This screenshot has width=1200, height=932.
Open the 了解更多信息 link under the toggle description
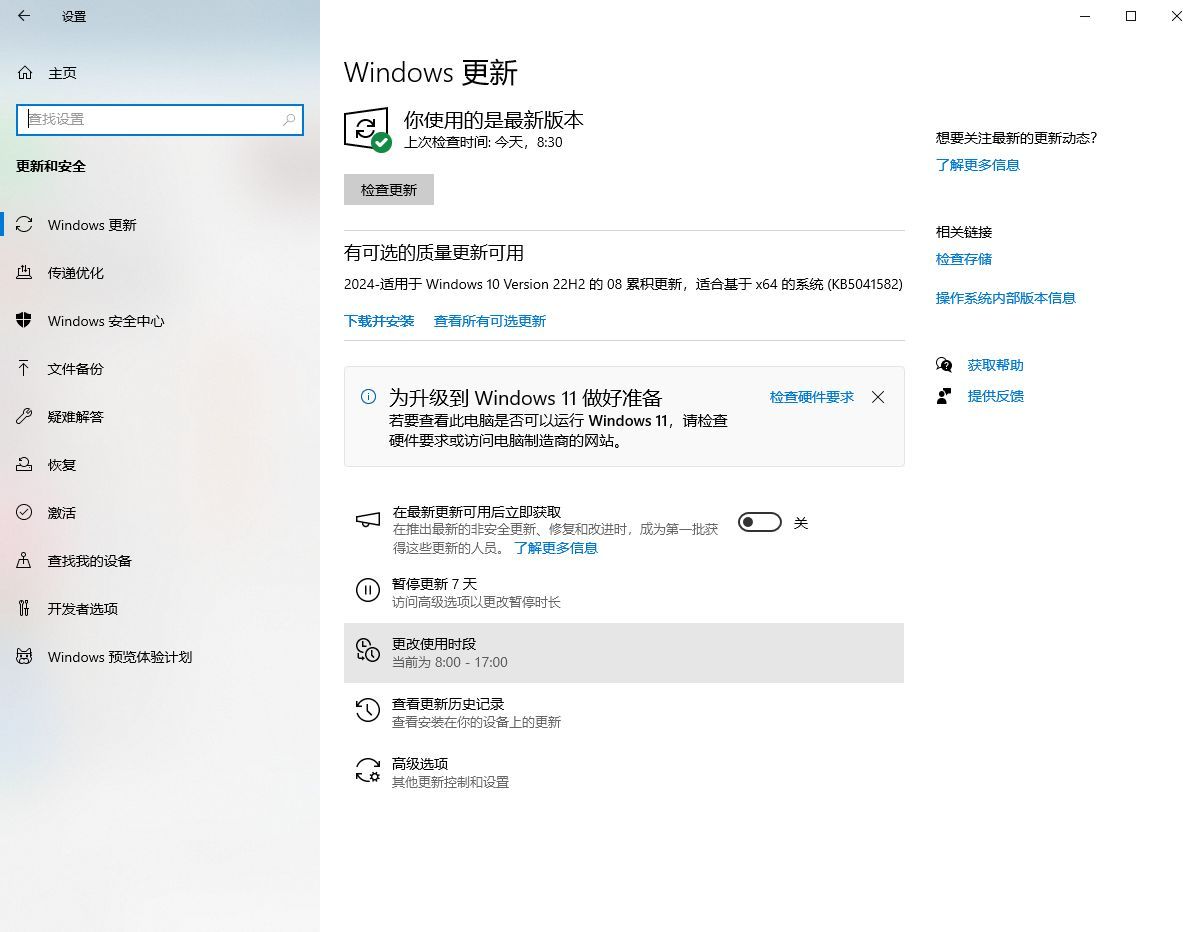556,548
